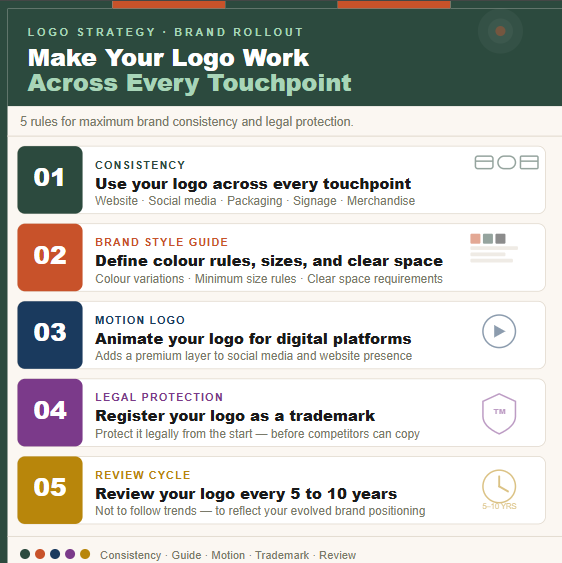Click the orange dot in footer legend
Viewport: 562px width, 563px height.
[40, 554]
